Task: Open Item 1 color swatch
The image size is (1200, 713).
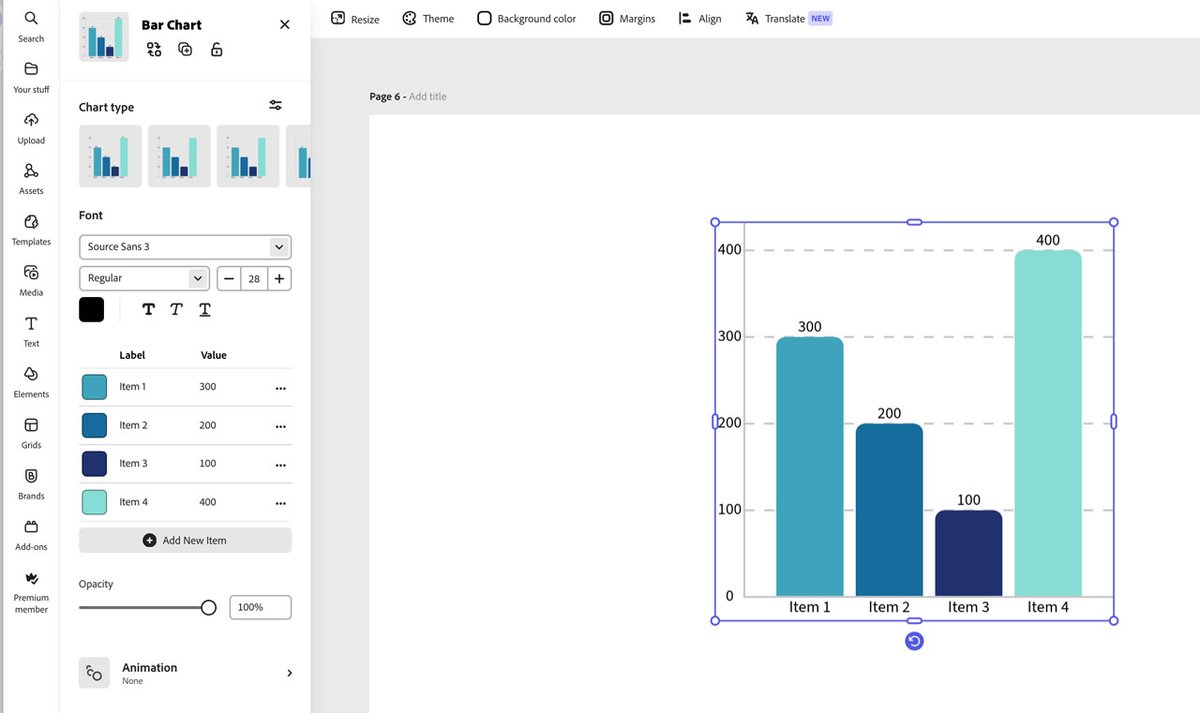Action: pos(94,387)
